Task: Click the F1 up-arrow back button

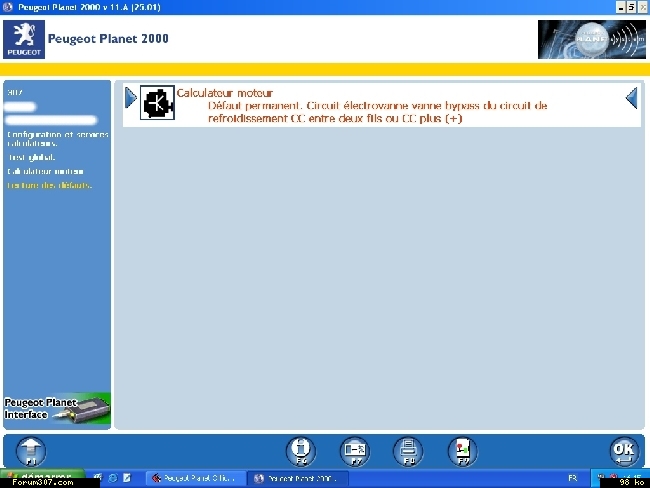Action: (x=32, y=451)
